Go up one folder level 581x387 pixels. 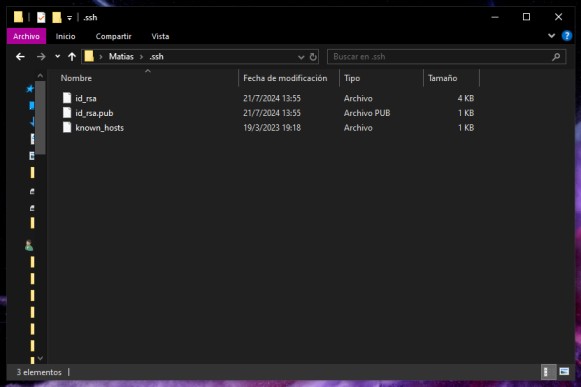pos(72,57)
